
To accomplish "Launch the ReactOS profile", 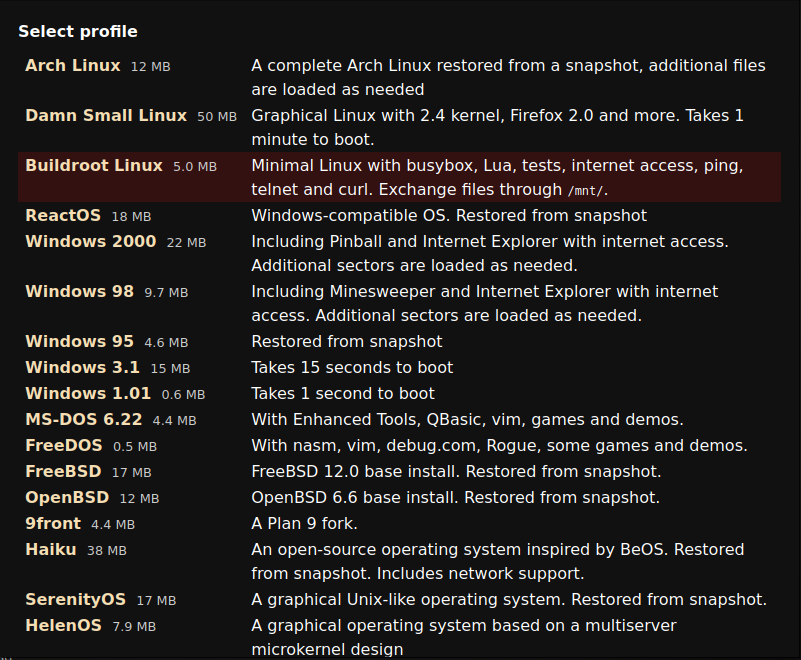I will tap(63, 215).
